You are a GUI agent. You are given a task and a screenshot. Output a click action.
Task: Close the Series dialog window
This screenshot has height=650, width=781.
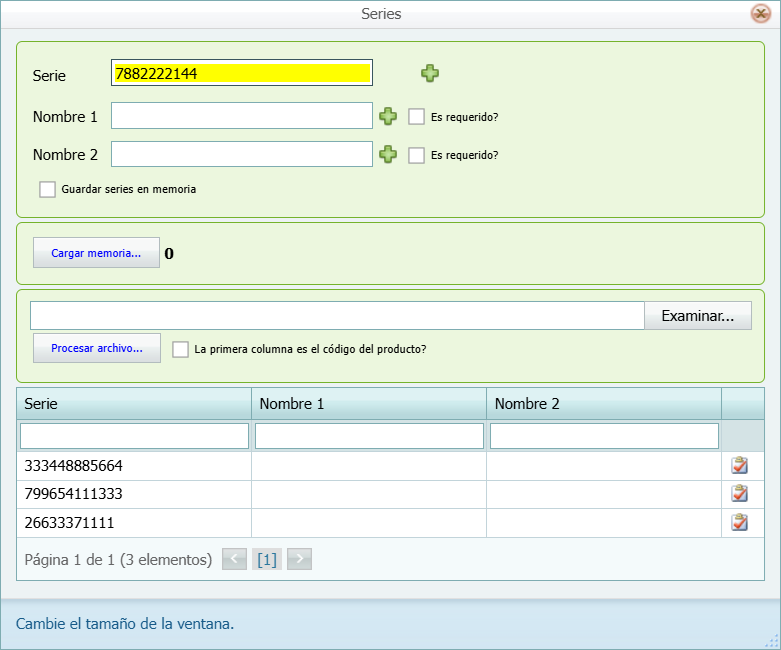click(760, 14)
